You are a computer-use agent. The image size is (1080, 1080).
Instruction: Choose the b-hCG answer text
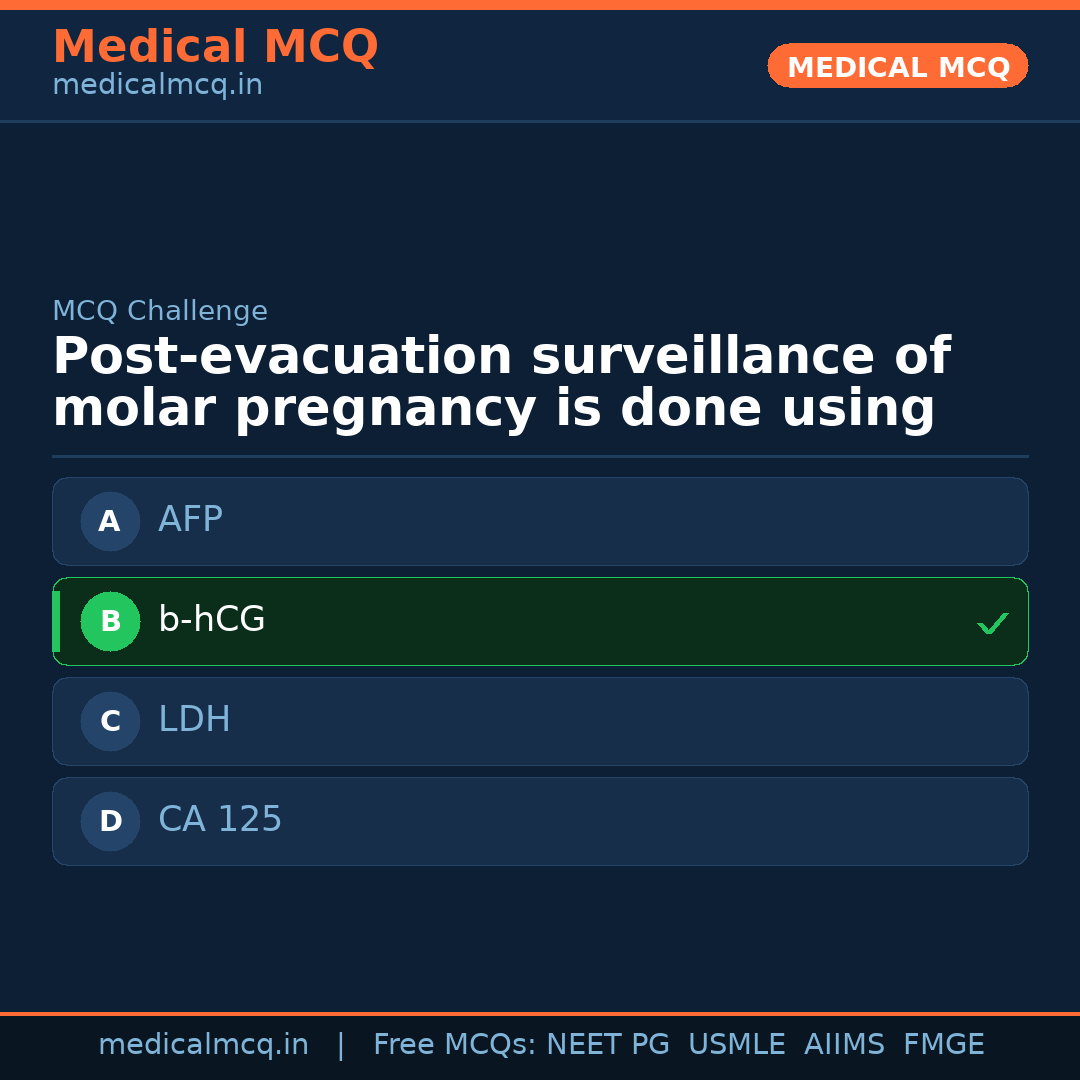point(212,620)
